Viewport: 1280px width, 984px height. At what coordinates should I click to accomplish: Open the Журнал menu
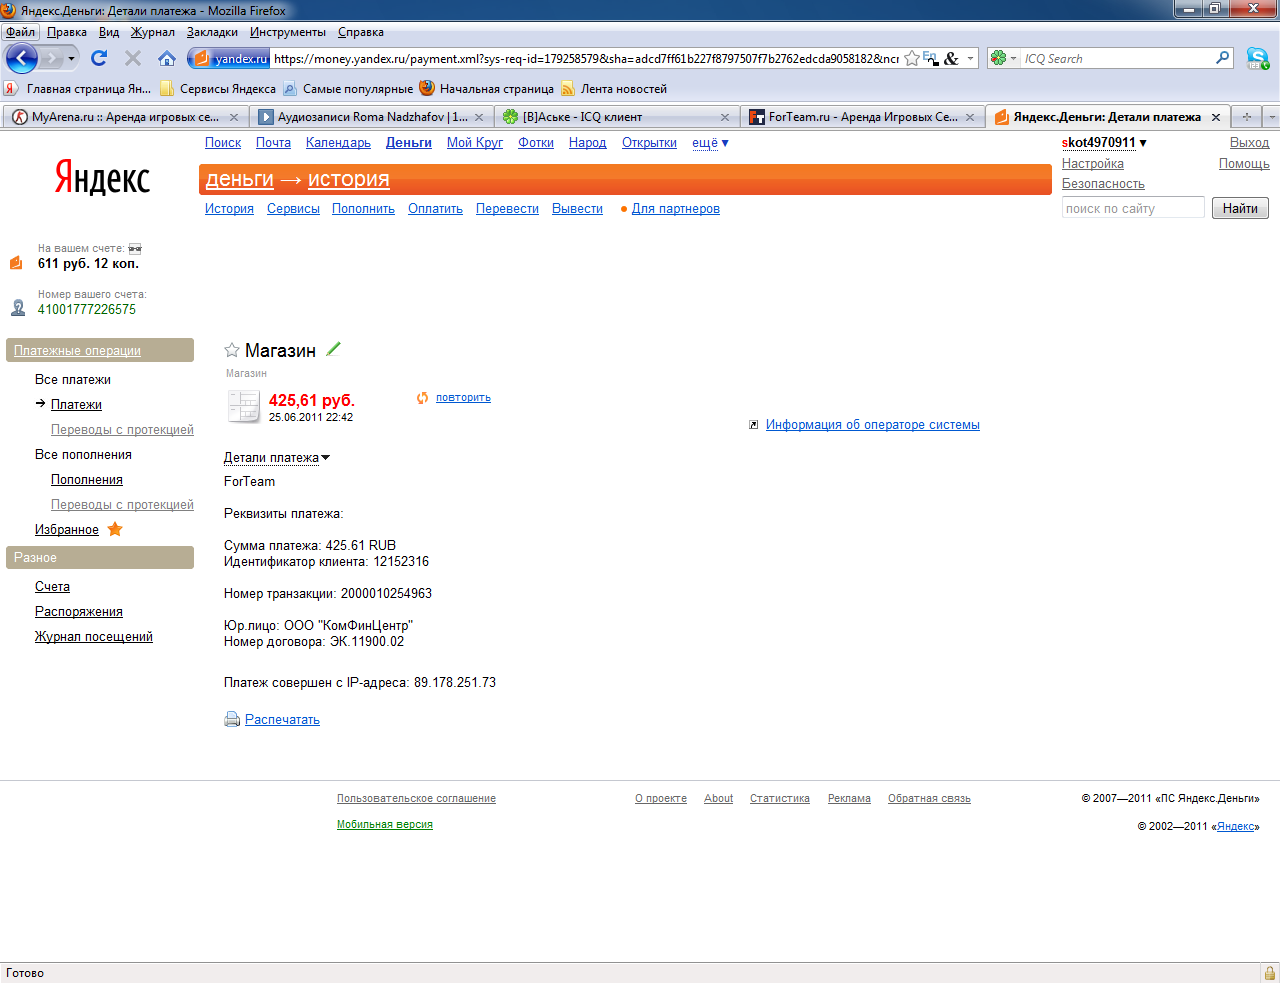(x=153, y=32)
